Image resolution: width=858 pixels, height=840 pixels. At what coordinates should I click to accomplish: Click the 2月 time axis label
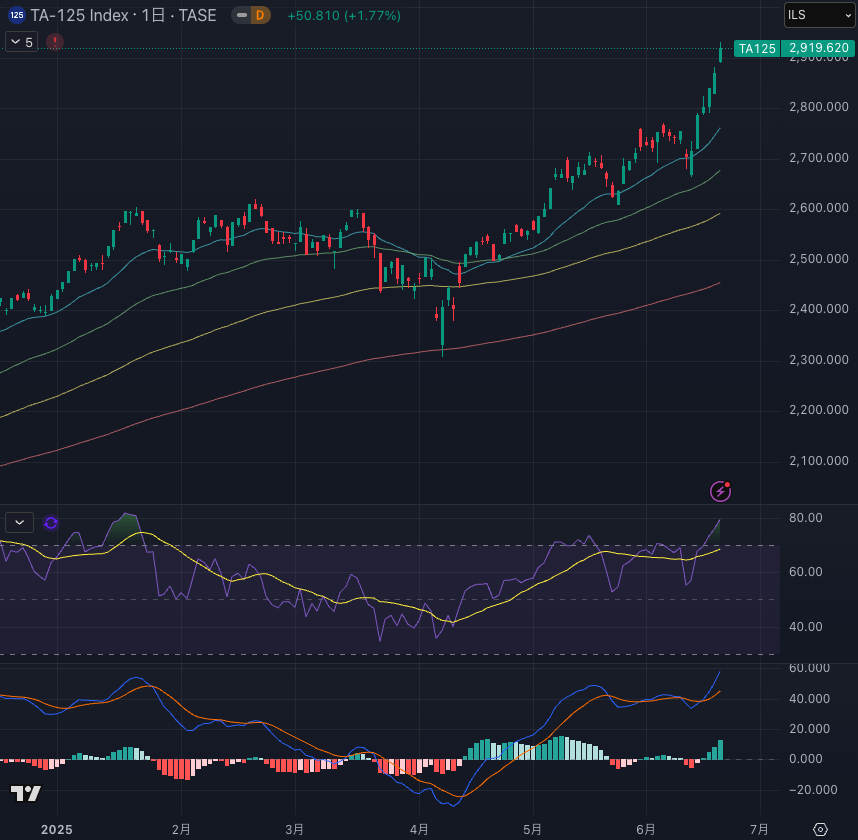[x=181, y=830]
